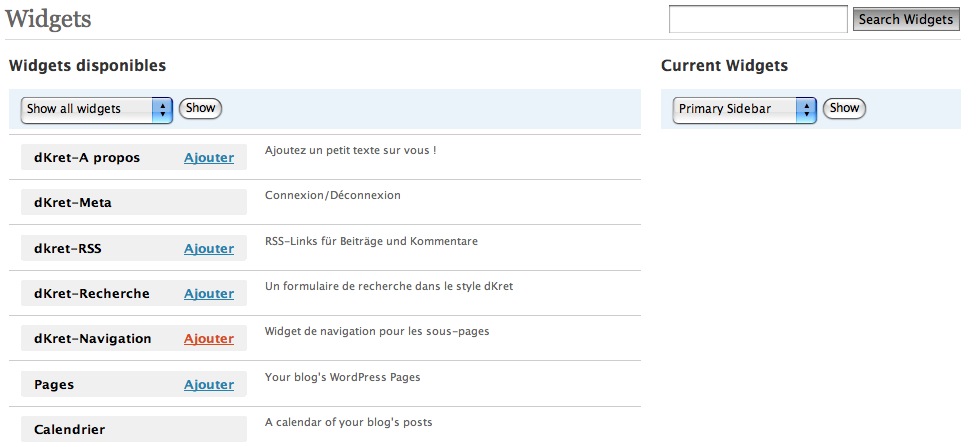Click the dkret-RSS widget name
The width and height of the screenshot is (976, 447).
tap(68, 249)
